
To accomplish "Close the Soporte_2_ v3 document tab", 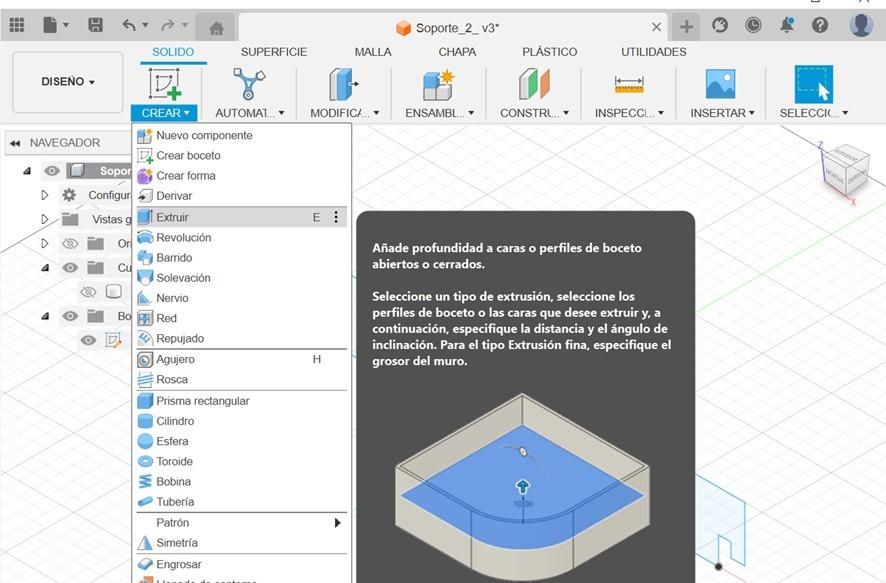I will (x=656, y=27).
